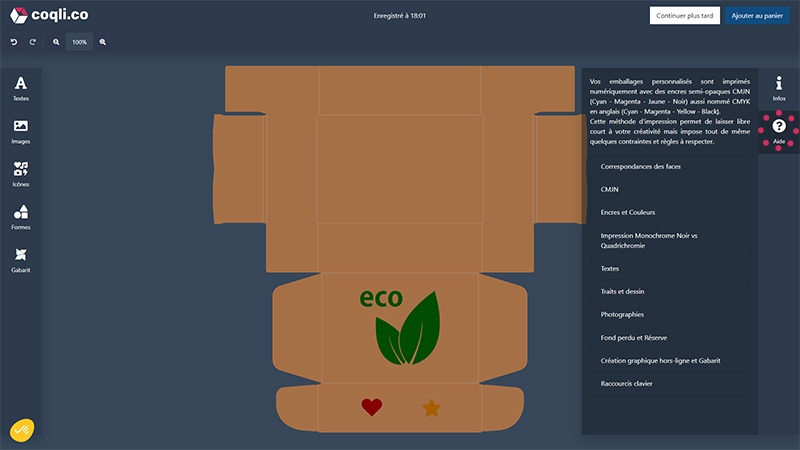Select the orange star icon on box
This screenshot has height=450, width=800.
[432, 408]
